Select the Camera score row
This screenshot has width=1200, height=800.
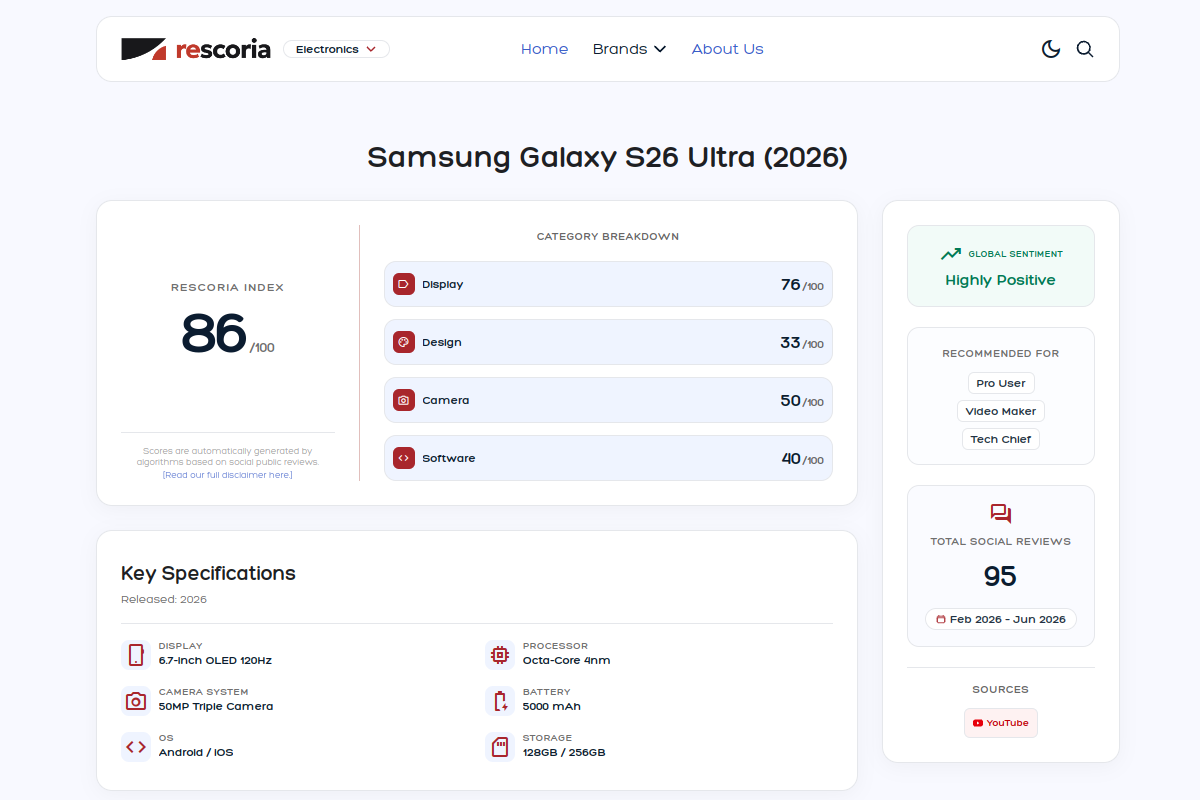coord(608,400)
